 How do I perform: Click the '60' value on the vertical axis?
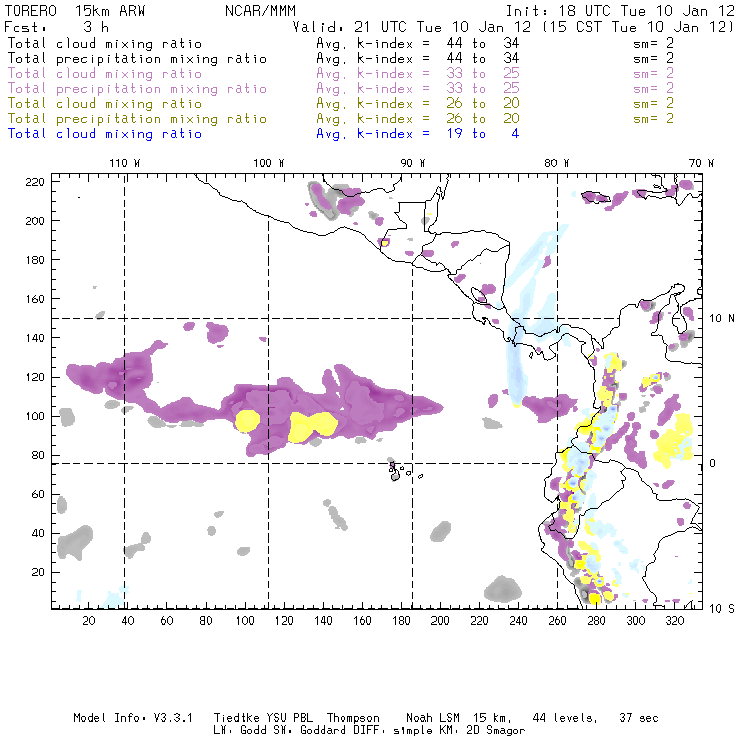(x=38, y=494)
